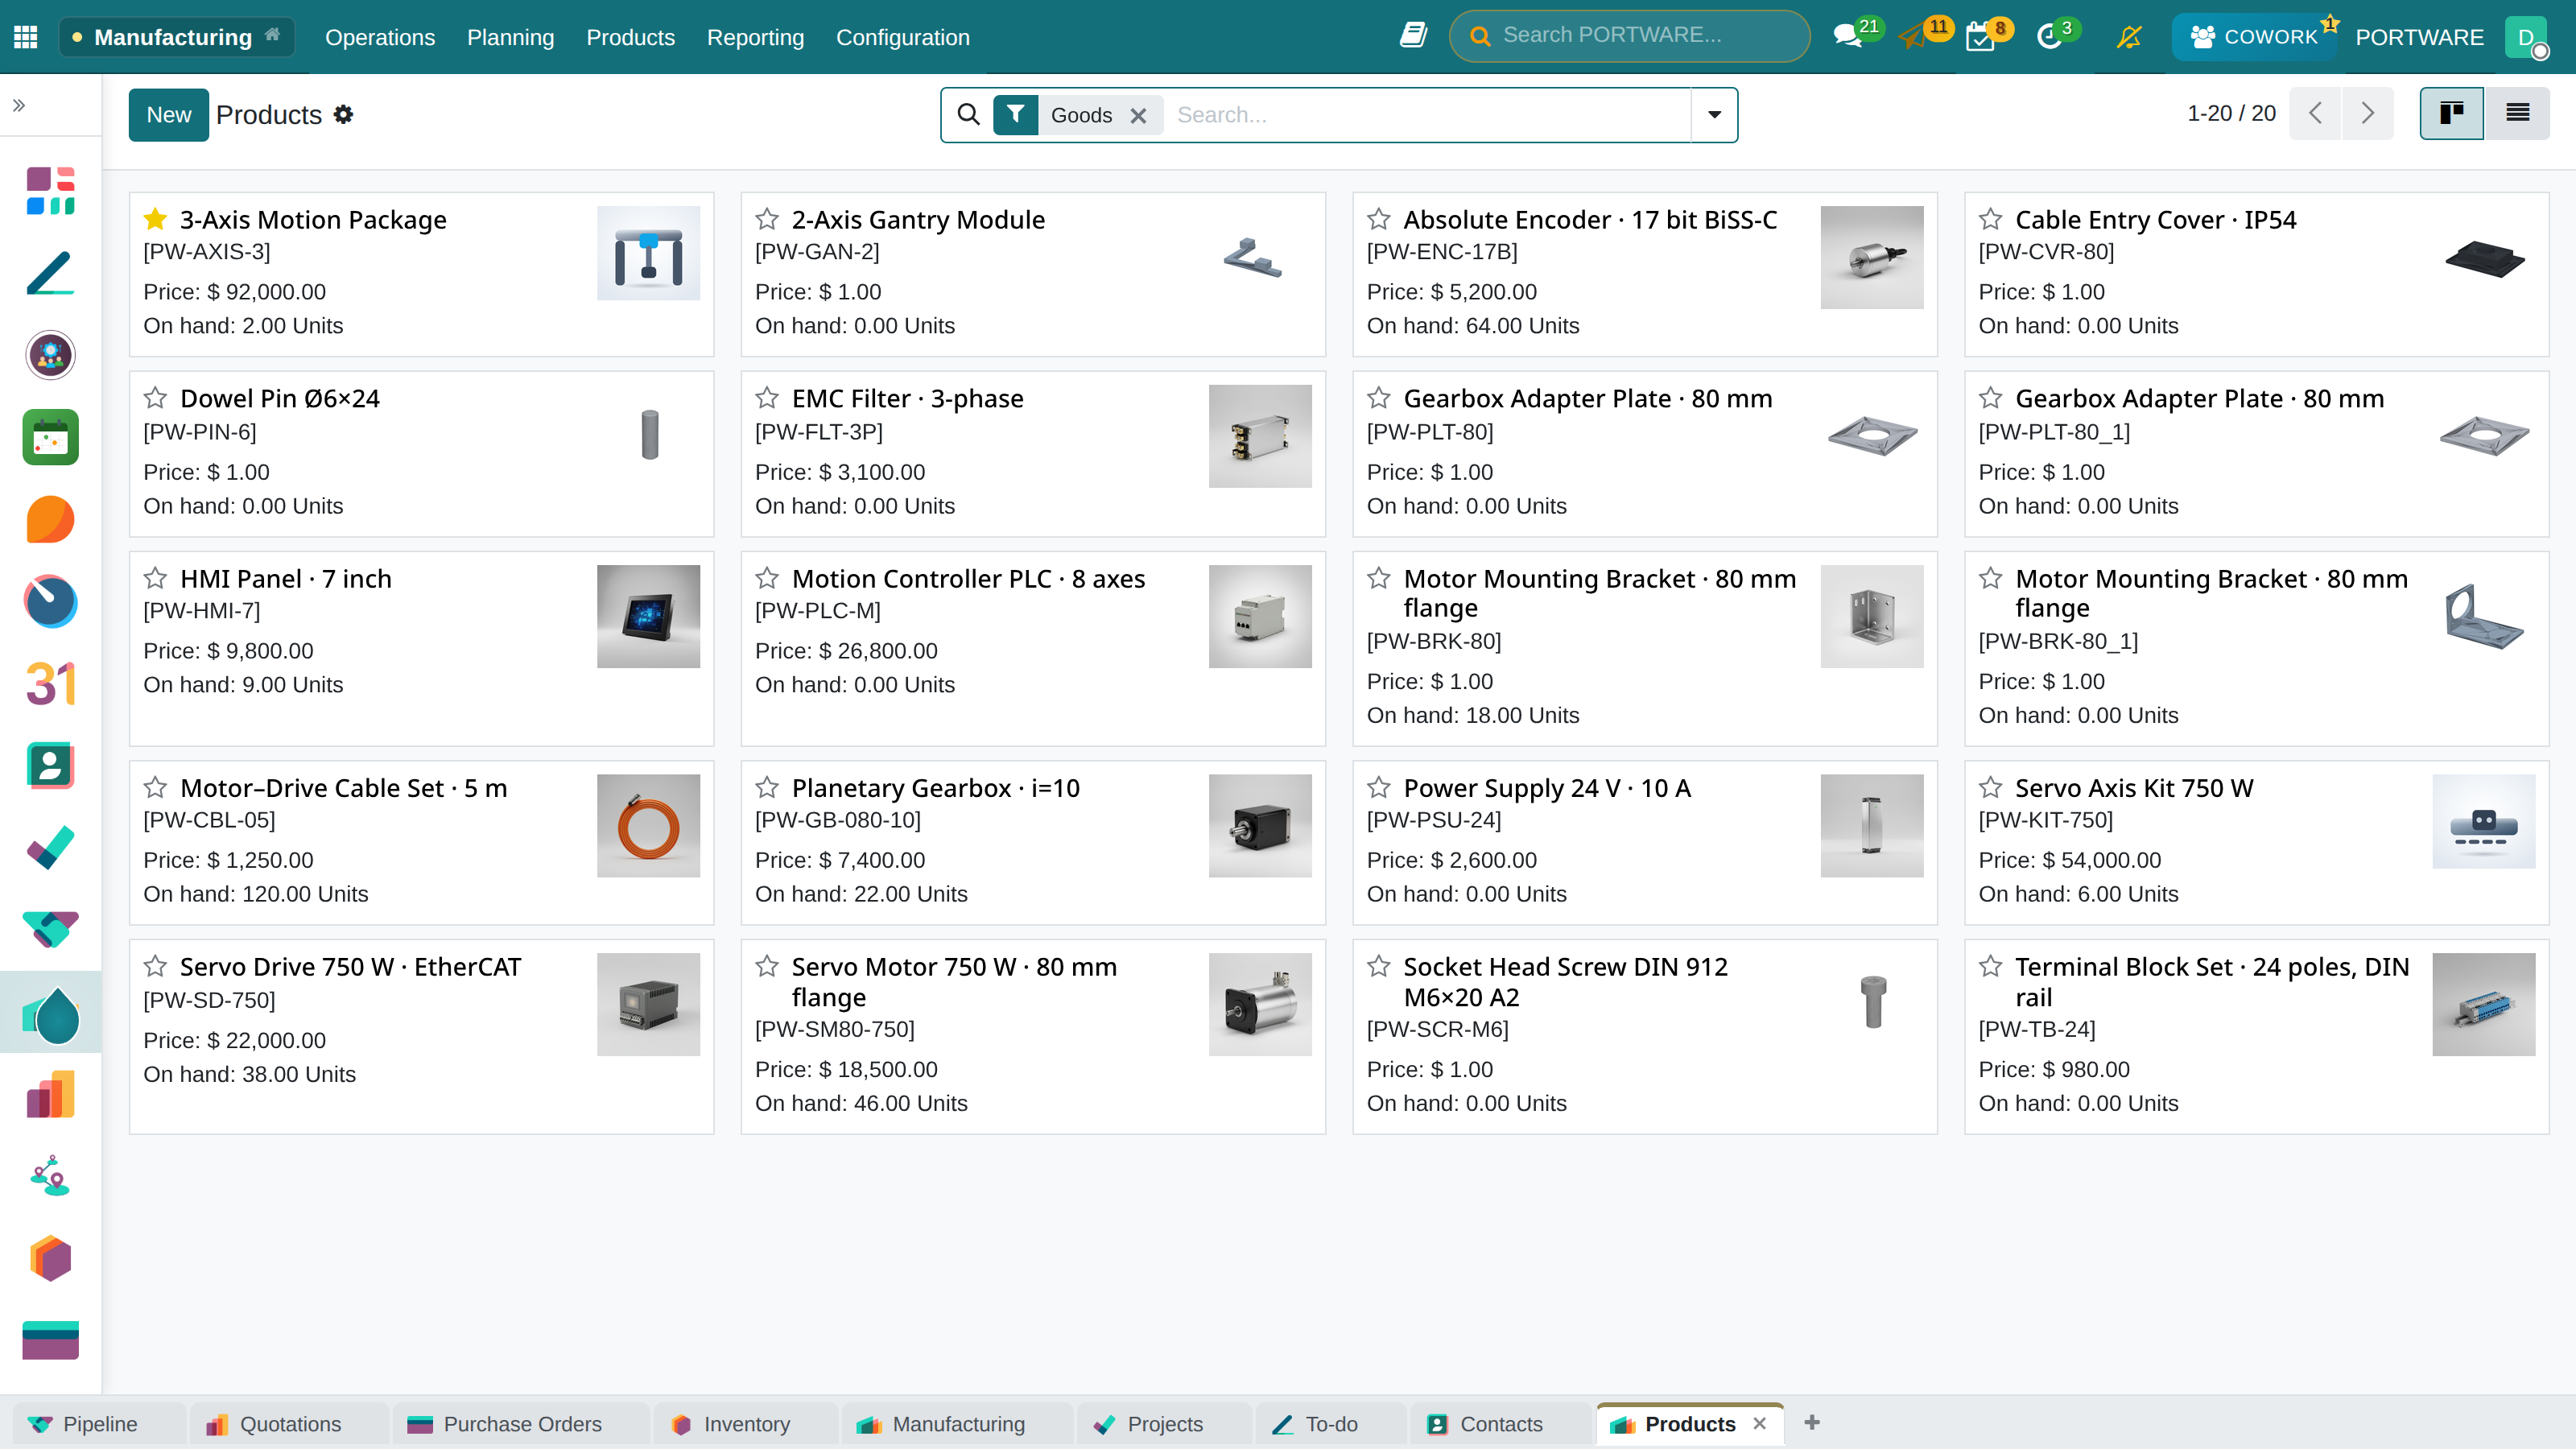Open the knowledge book icon in top bar
The height and width of the screenshot is (1449, 2576).
click(1413, 36)
